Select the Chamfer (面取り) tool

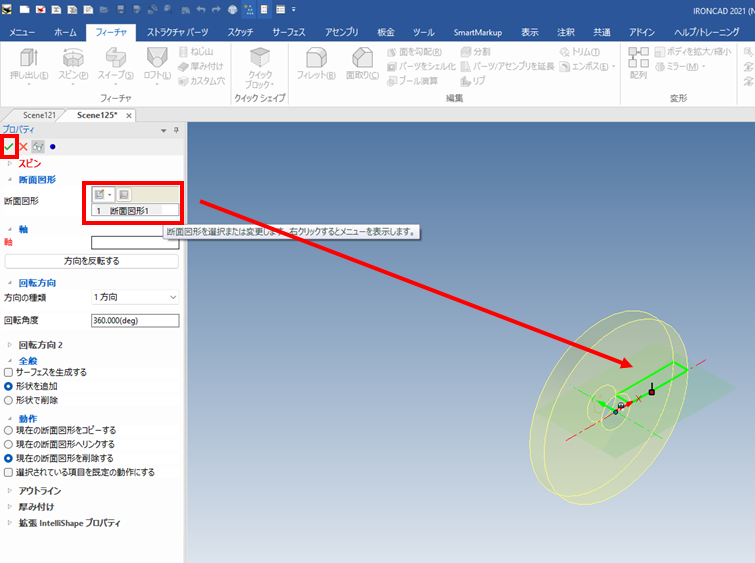click(361, 63)
